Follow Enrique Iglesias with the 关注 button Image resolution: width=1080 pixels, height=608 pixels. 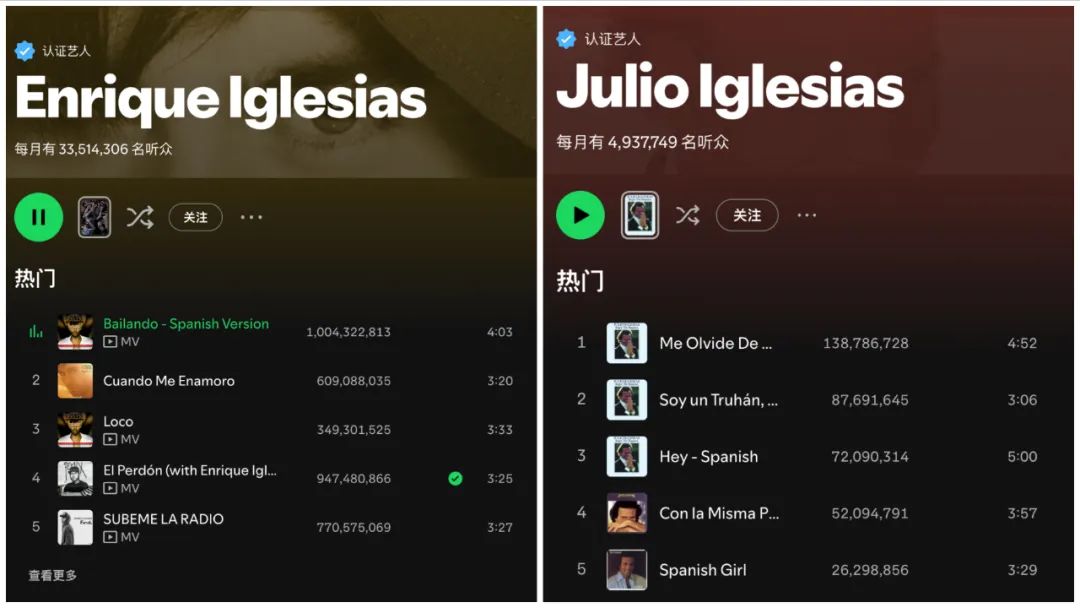[x=196, y=217]
